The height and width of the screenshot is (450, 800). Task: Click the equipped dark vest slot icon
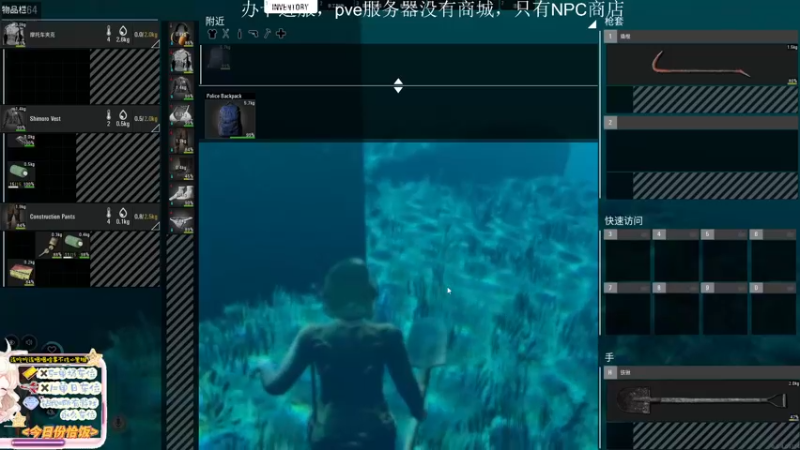click(181, 87)
